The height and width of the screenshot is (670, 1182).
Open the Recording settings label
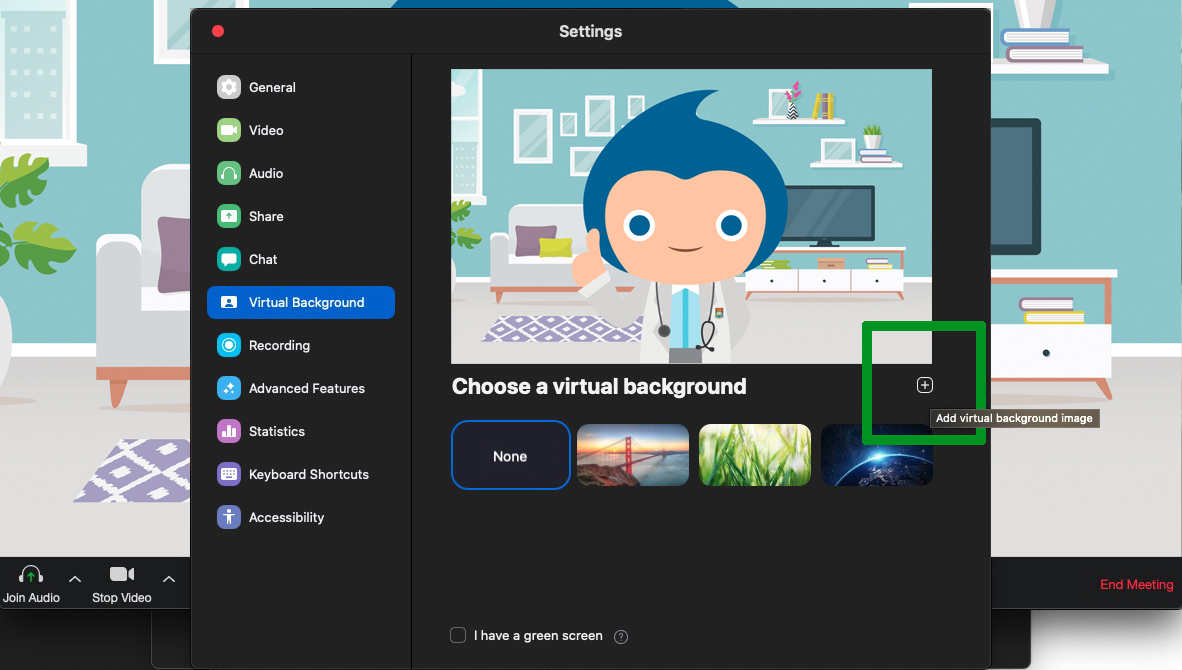click(x=280, y=345)
